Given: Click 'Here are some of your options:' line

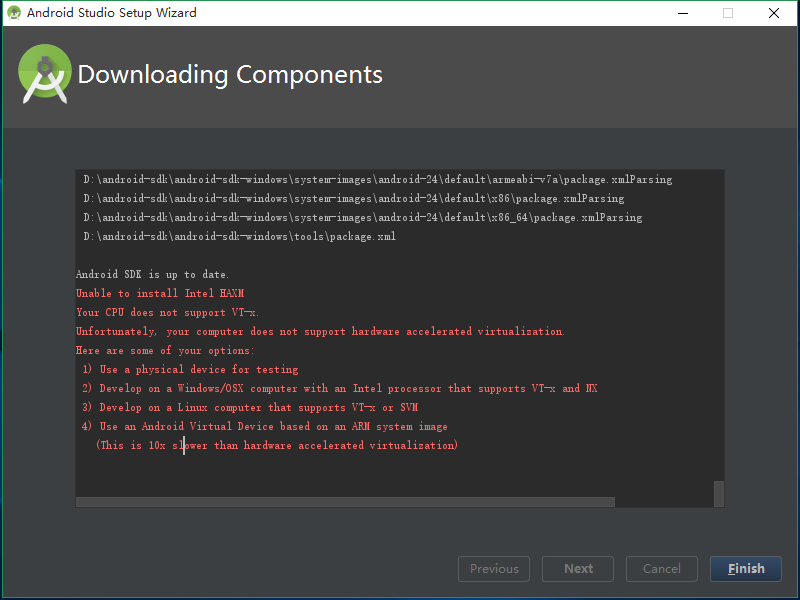Looking at the screenshot, I should 165,351.
